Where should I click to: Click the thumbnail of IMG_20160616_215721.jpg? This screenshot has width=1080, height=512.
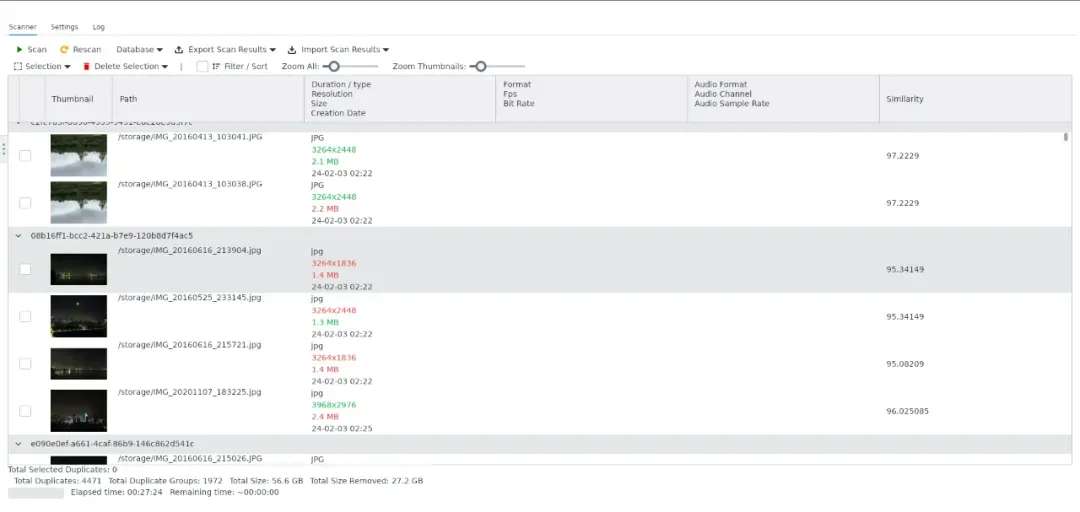point(78,363)
